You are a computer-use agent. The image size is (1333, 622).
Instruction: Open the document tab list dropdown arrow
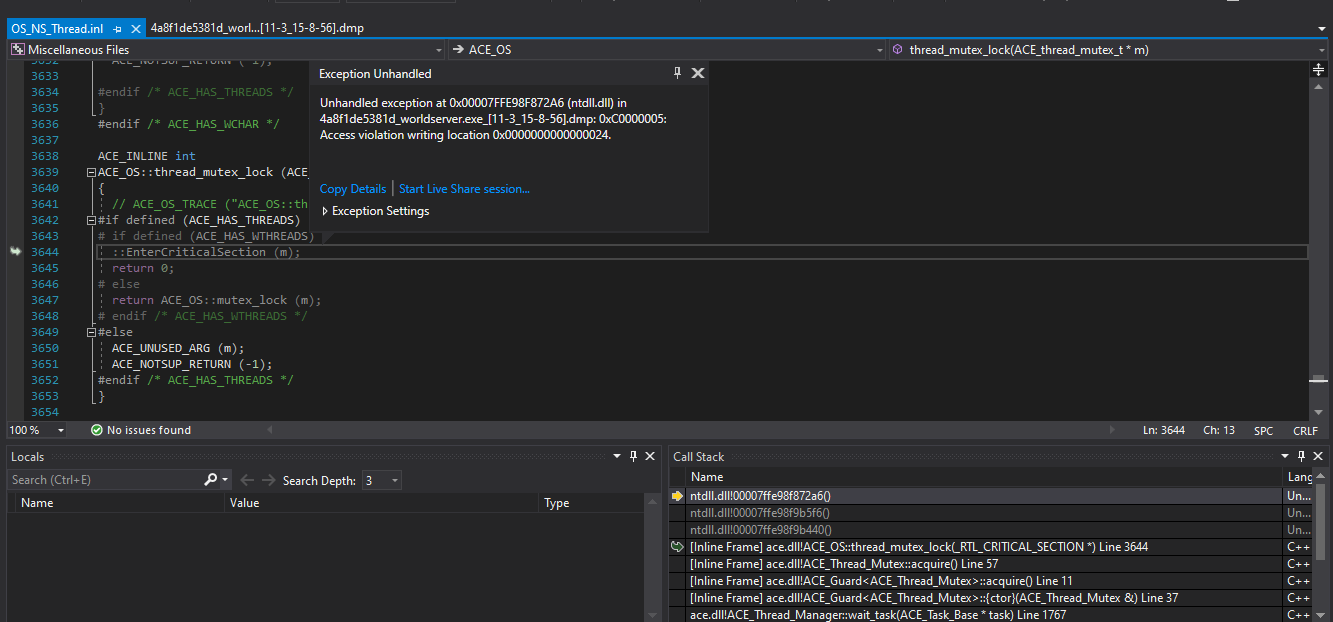(1321, 29)
